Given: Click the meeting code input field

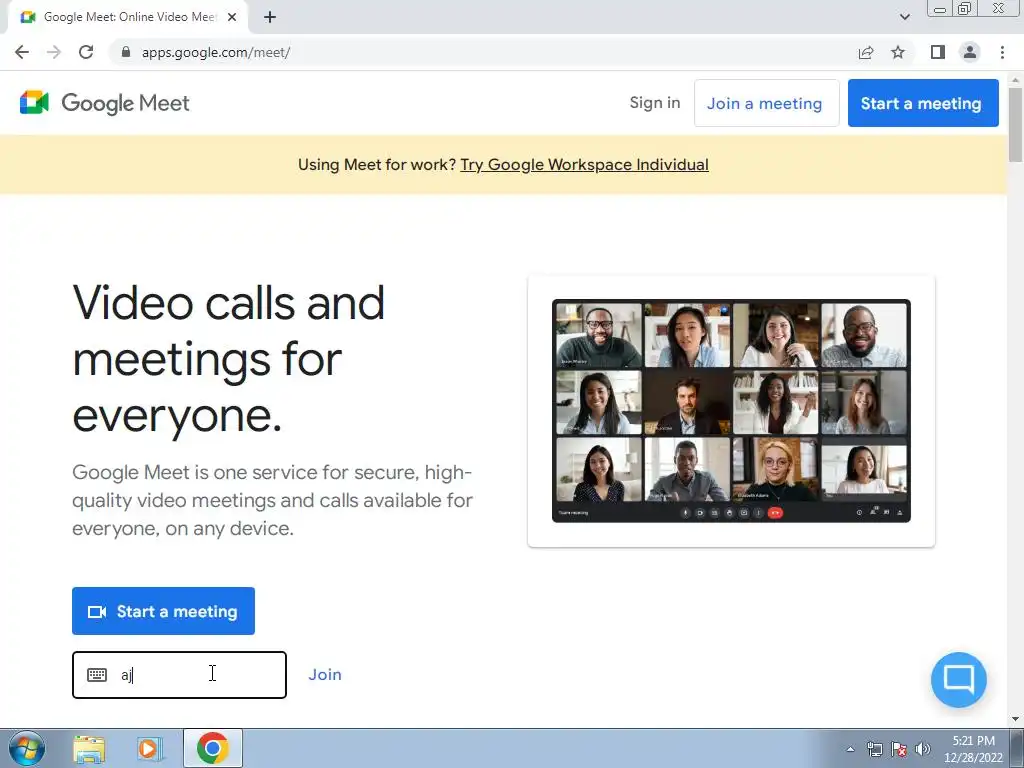Looking at the screenshot, I should click(x=179, y=675).
